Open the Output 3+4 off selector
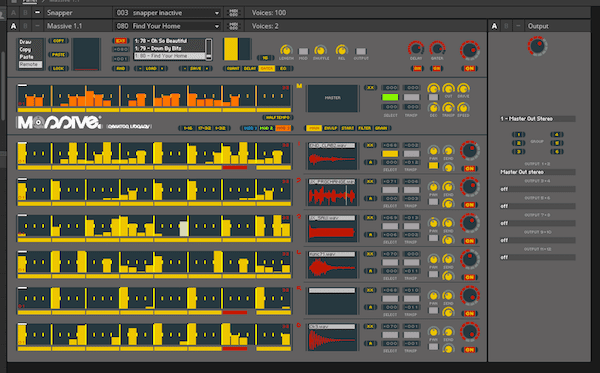 pyautogui.click(x=537, y=189)
